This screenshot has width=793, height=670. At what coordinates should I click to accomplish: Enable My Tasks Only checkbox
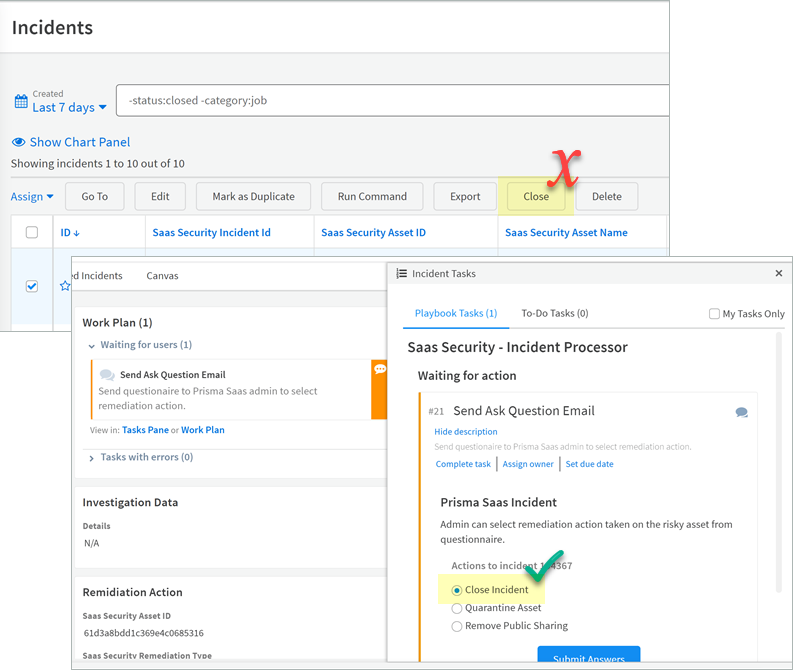tap(714, 314)
